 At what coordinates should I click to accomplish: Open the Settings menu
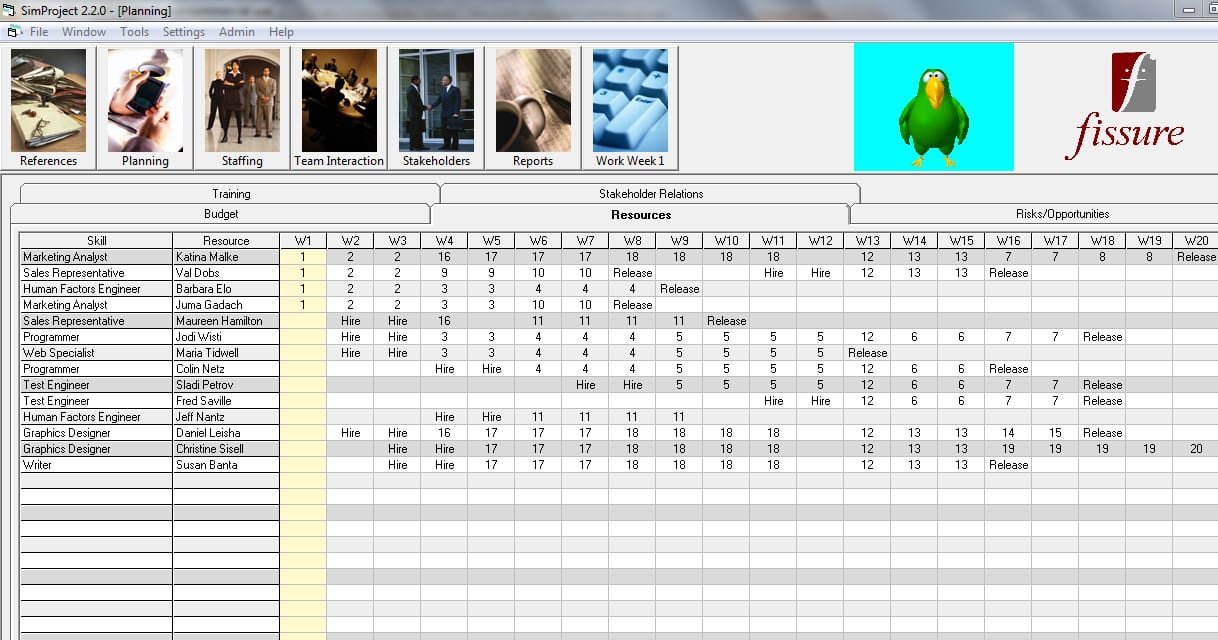184,32
